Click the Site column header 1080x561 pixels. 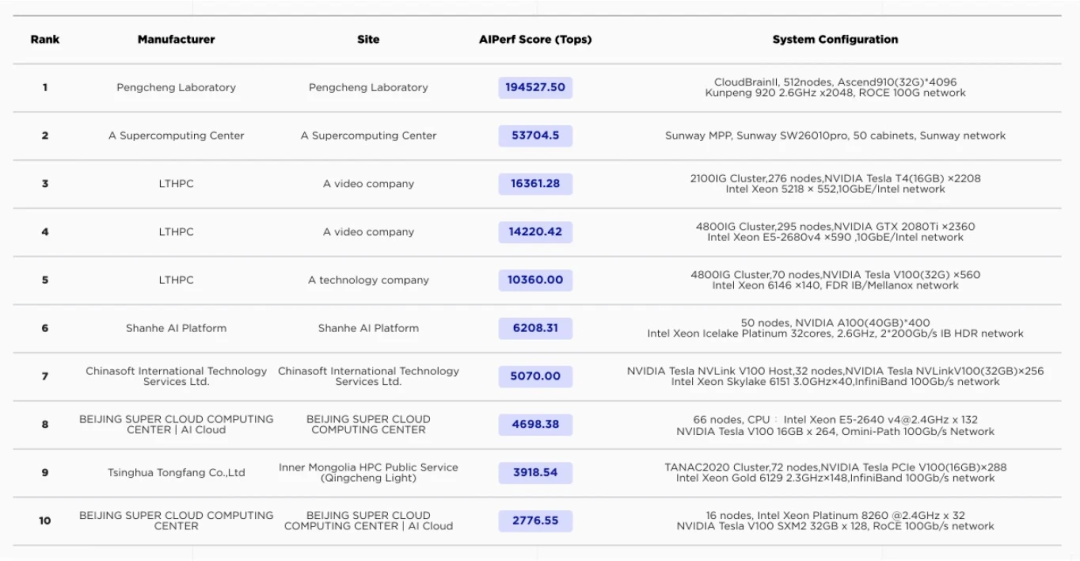point(368,39)
